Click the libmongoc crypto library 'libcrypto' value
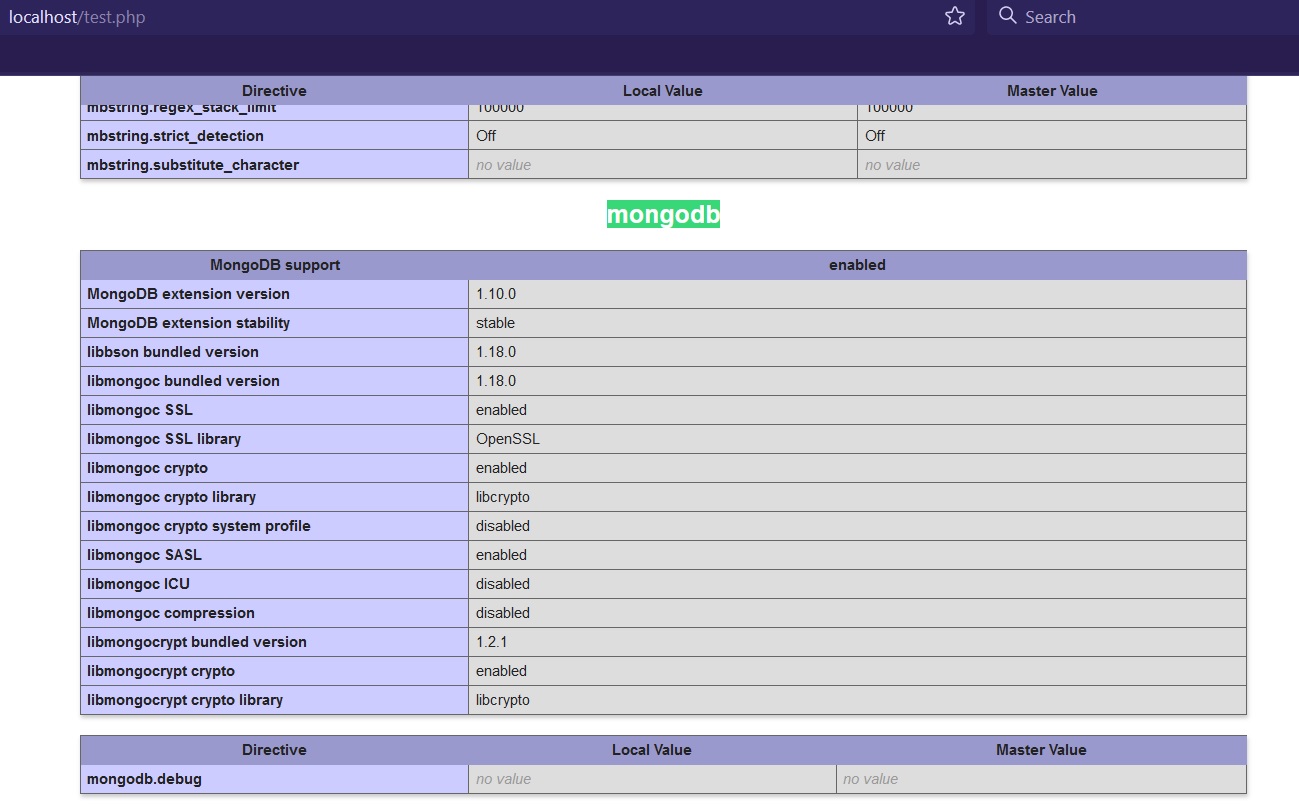The image size is (1299, 810). tap(503, 497)
